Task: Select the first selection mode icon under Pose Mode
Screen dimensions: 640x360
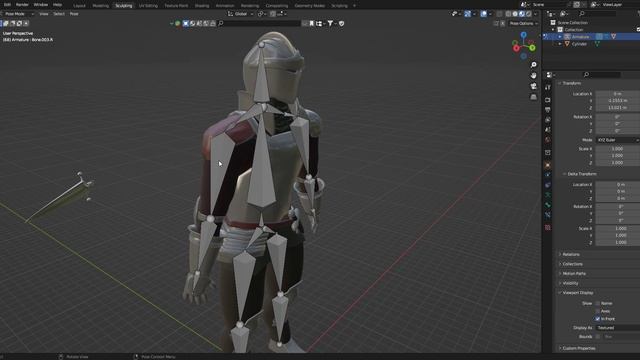Action: [6, 24]
